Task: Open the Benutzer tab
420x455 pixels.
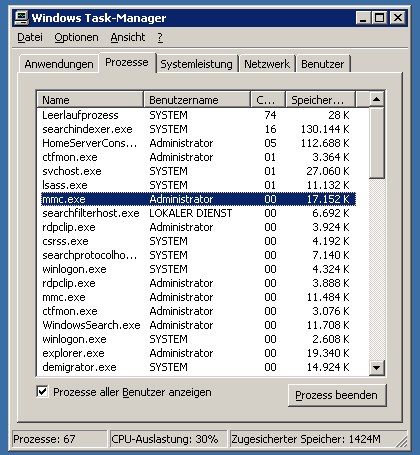Action: click(323, 64)
